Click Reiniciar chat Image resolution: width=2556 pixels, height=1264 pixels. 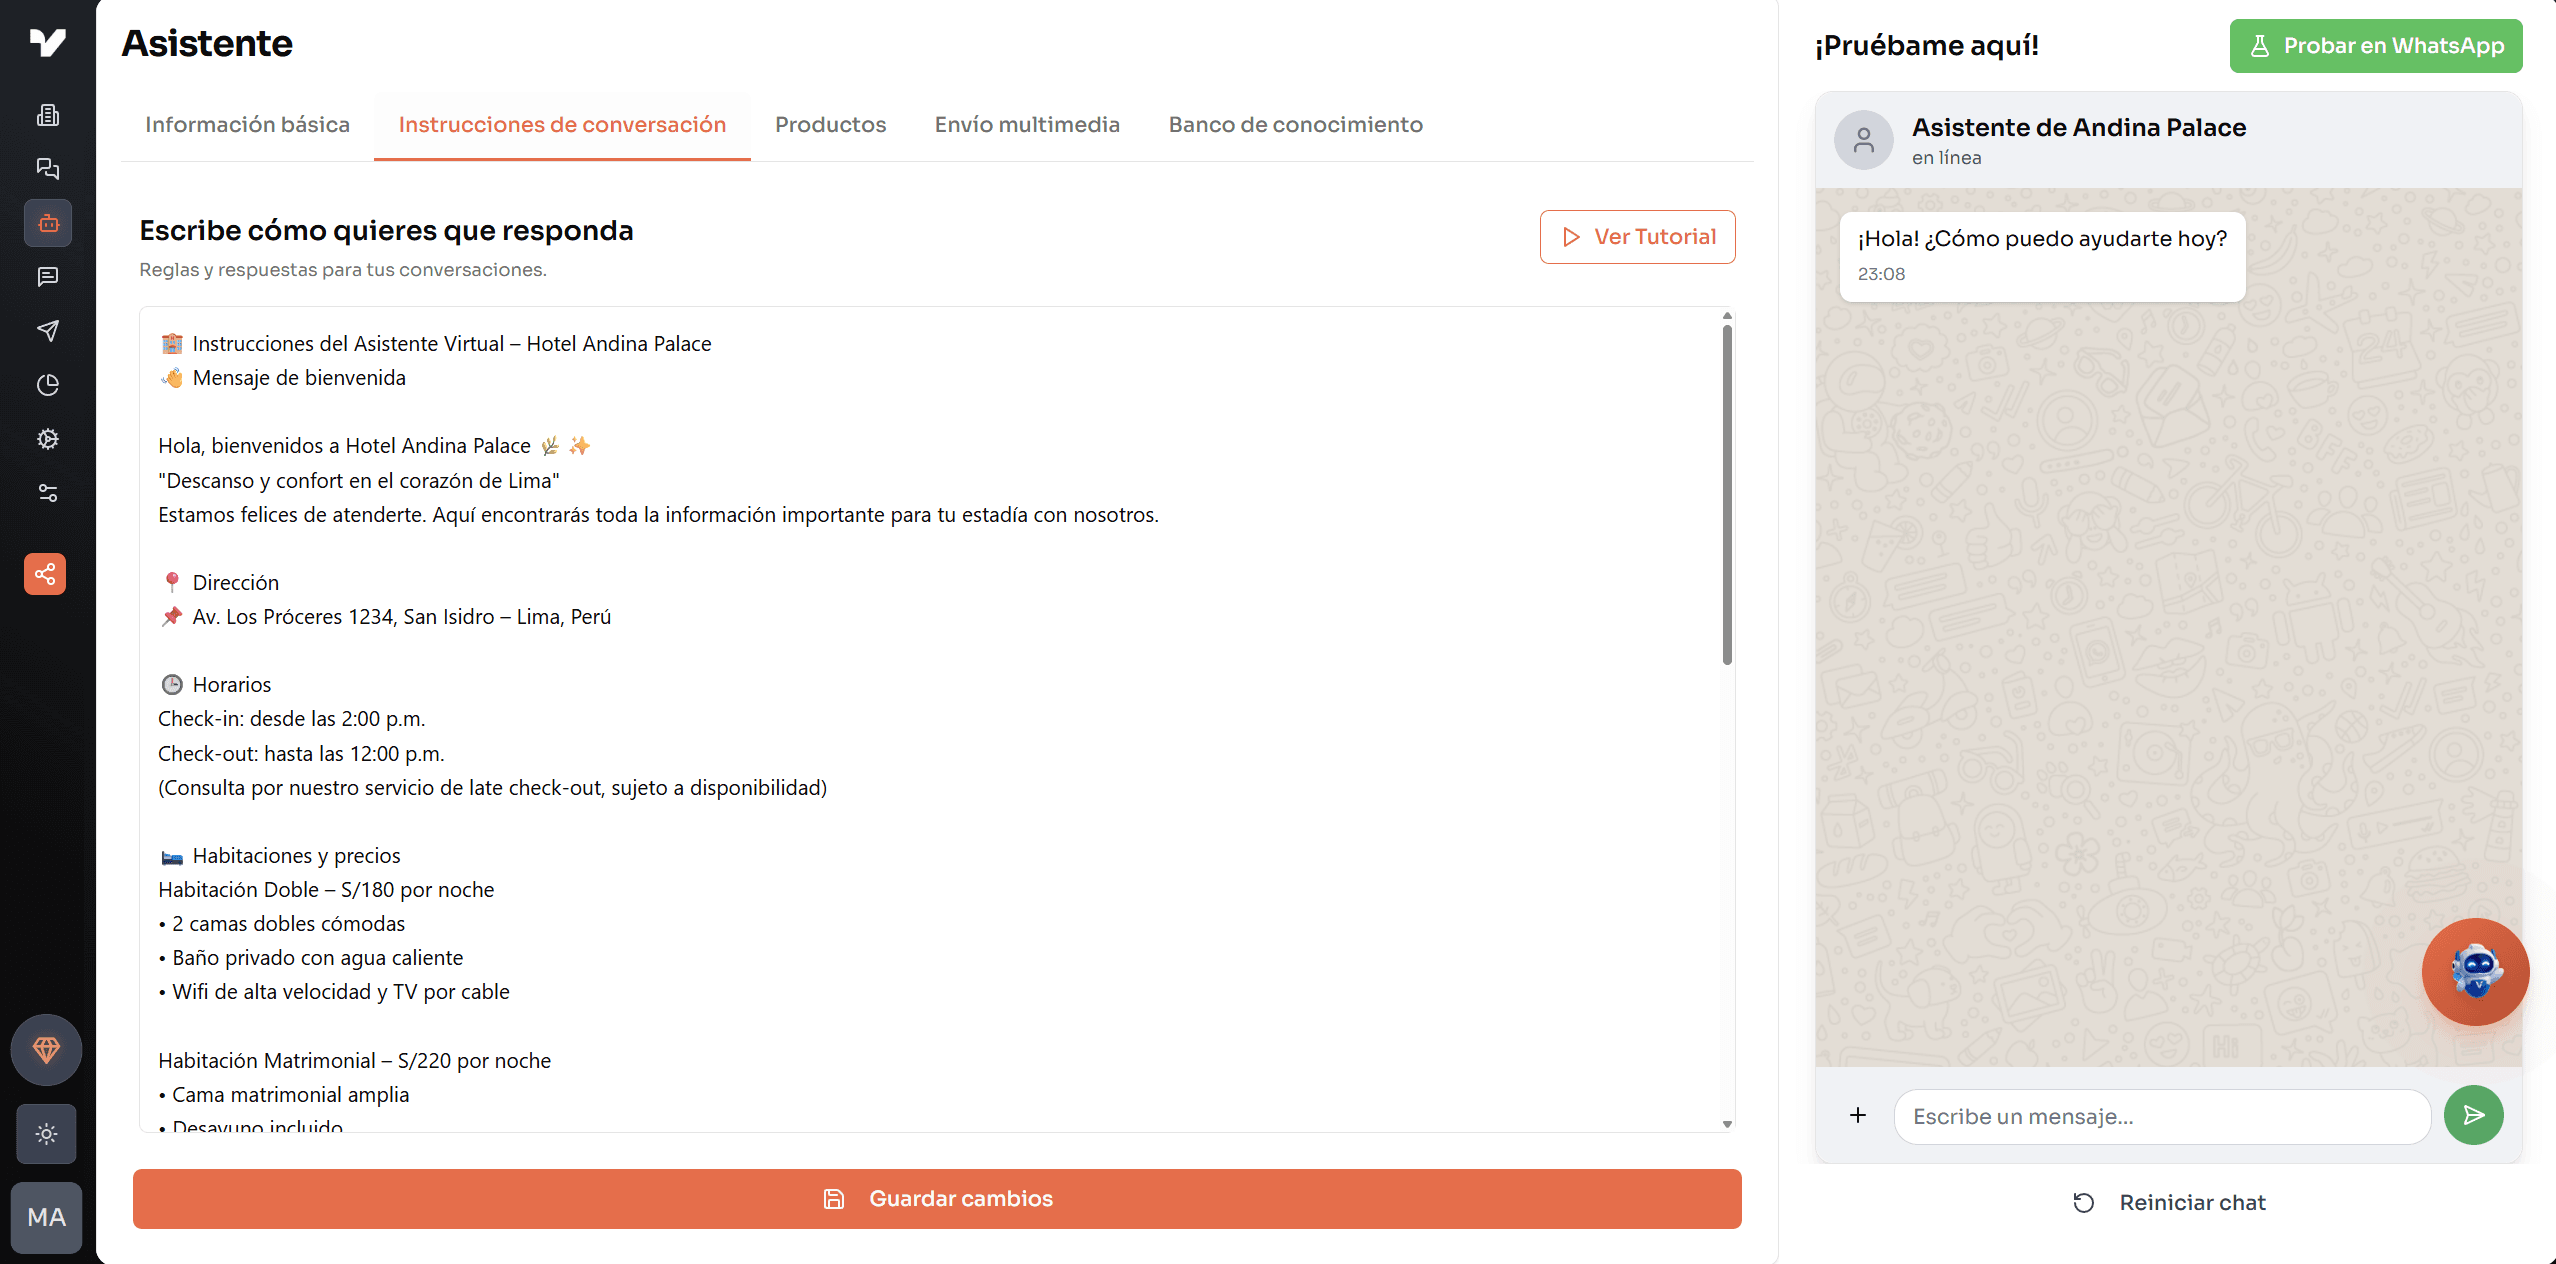click(2169, 1203)
